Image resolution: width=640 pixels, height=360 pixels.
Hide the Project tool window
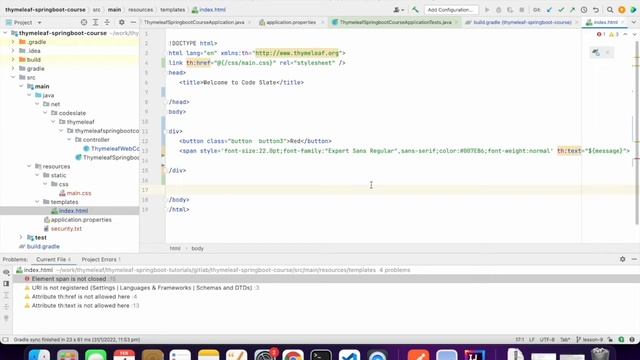pos(133,22)
